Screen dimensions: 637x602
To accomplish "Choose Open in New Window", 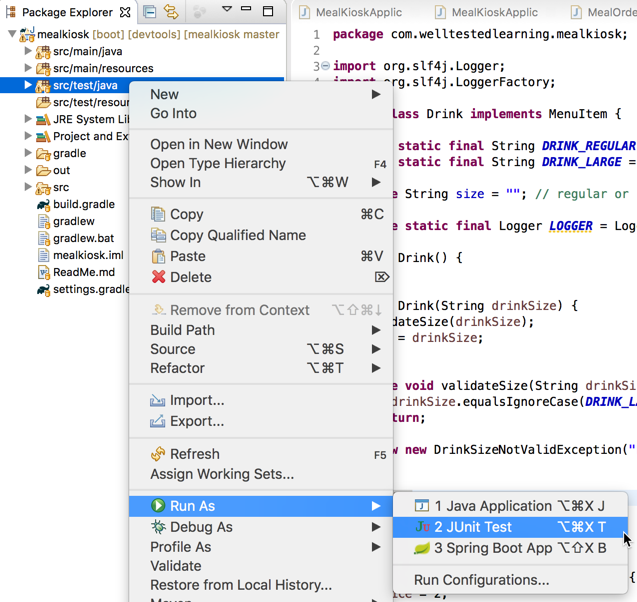I will coord(261,144).
